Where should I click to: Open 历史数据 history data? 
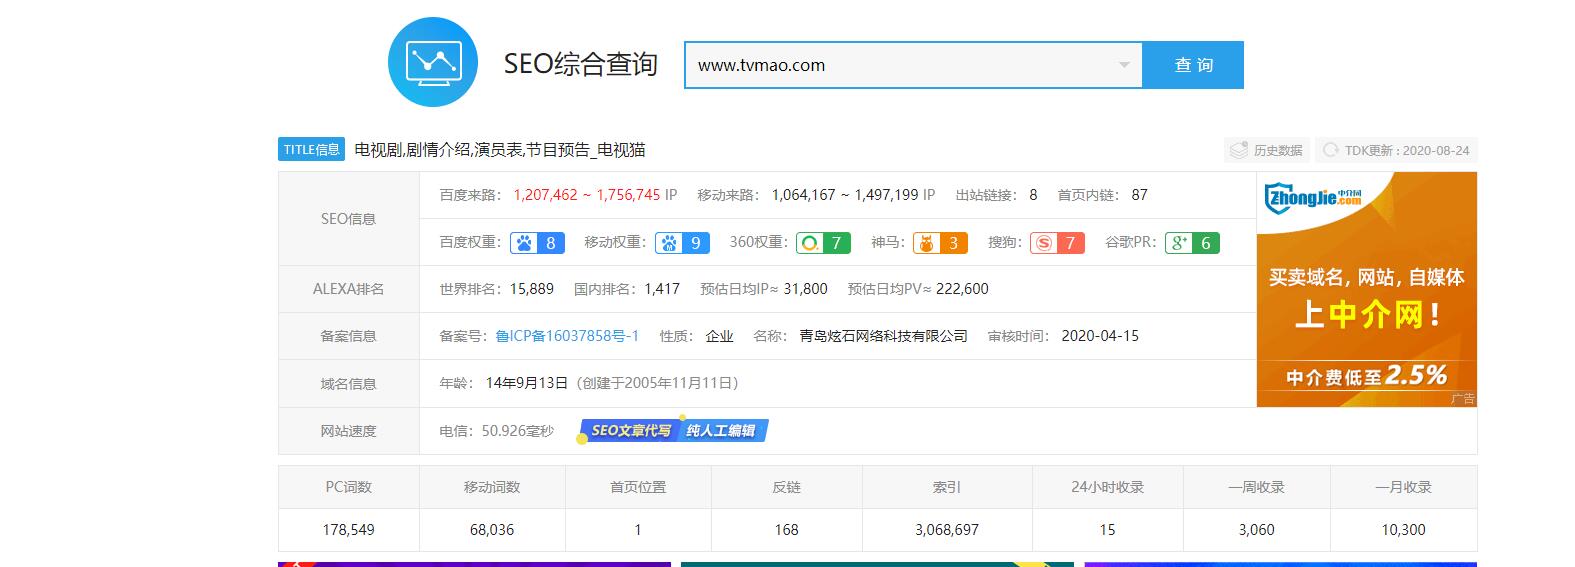[x=1266, y=150]
